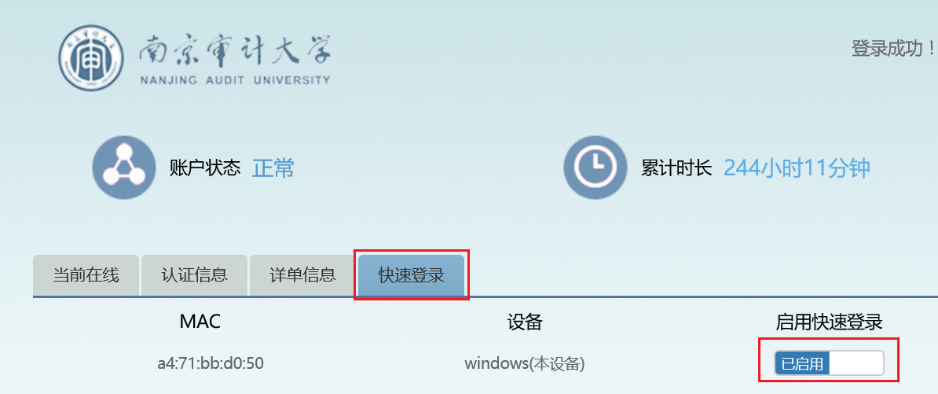Viewport: 938px width, 394px height.
Task: Click the cumulative duration clock icon
Action: point(596,167)
